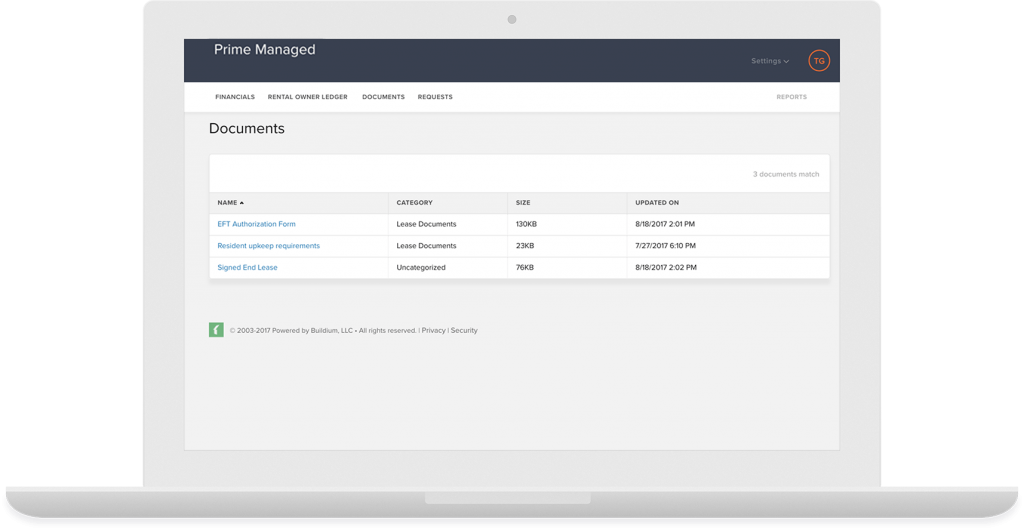Go to the Financials tab
1024x530 pixels.
pos(235,97)
